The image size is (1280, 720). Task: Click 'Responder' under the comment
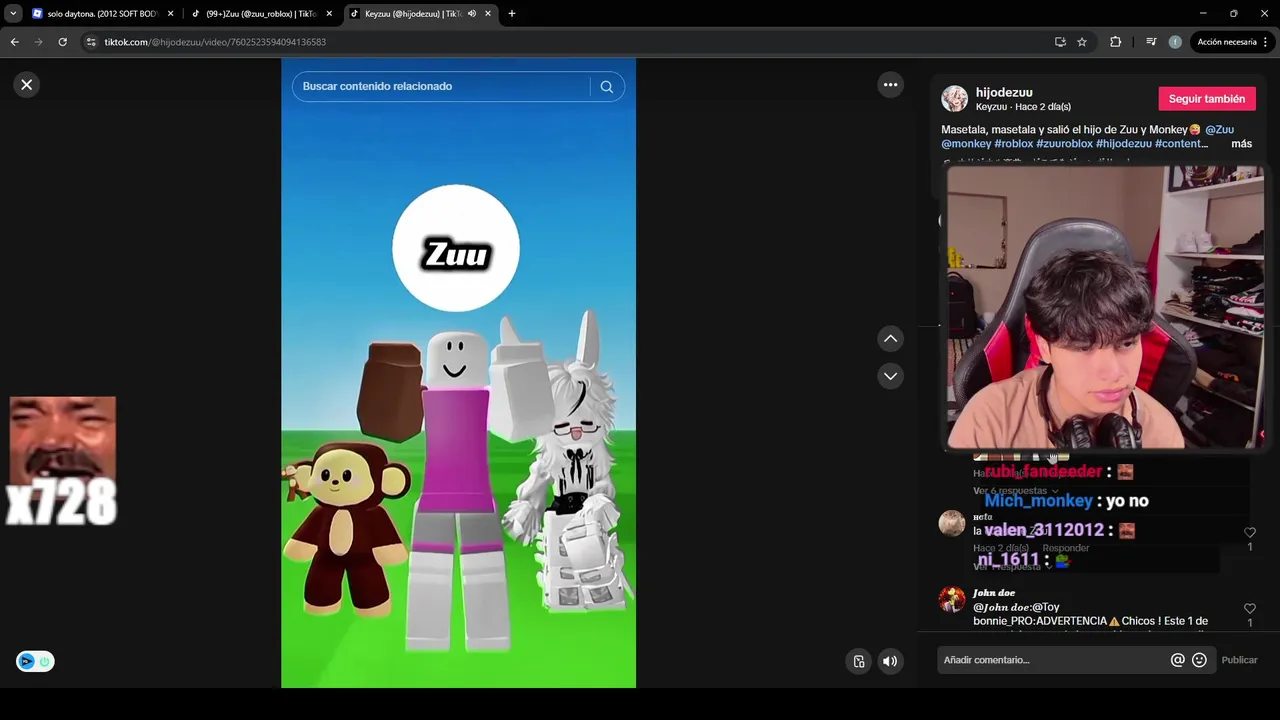pyautogui.click(x=1066, y=548)
